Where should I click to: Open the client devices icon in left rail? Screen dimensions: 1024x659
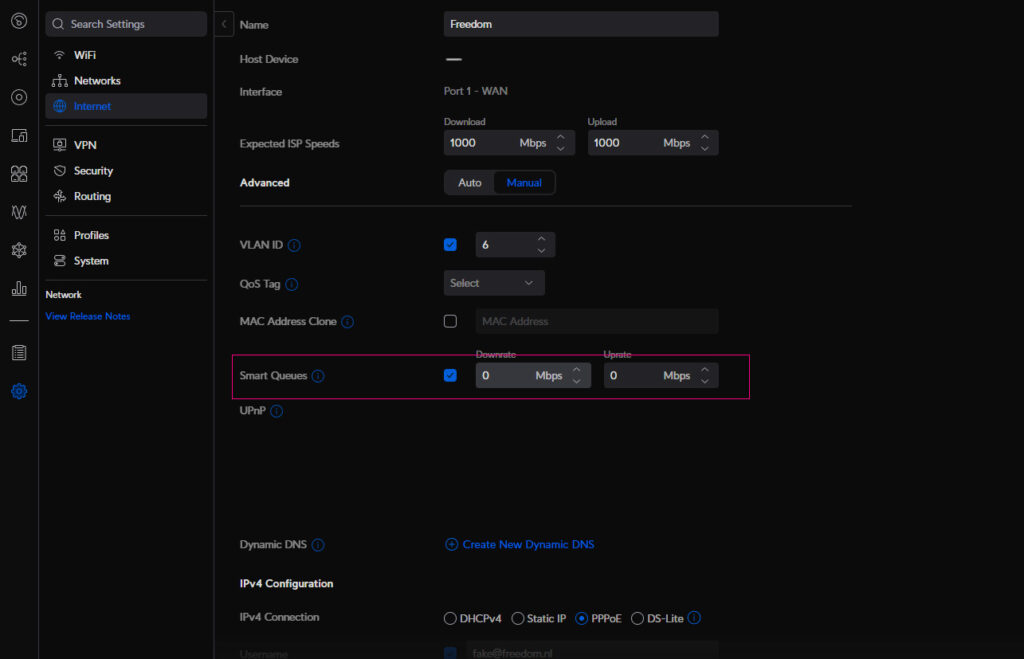tap(19, 135)
